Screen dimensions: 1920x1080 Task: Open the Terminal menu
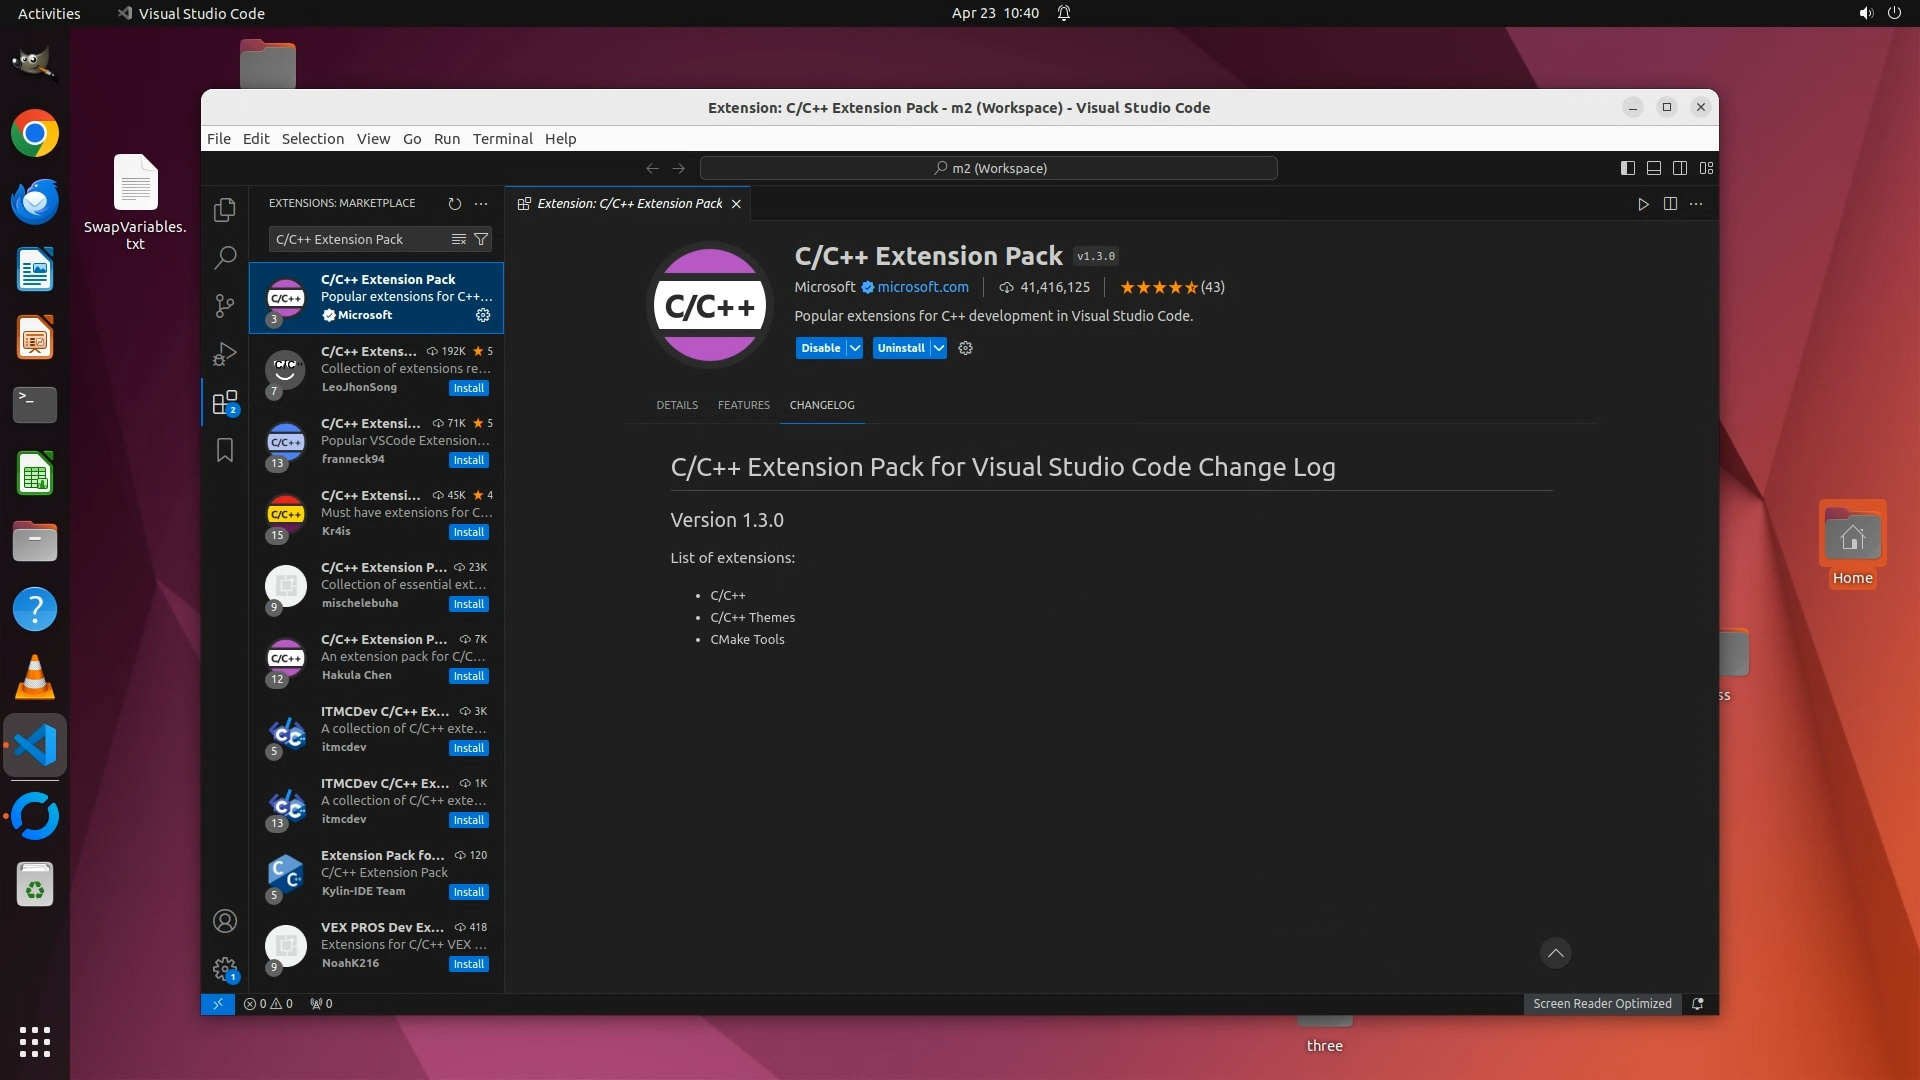click(x=502, y=139)
